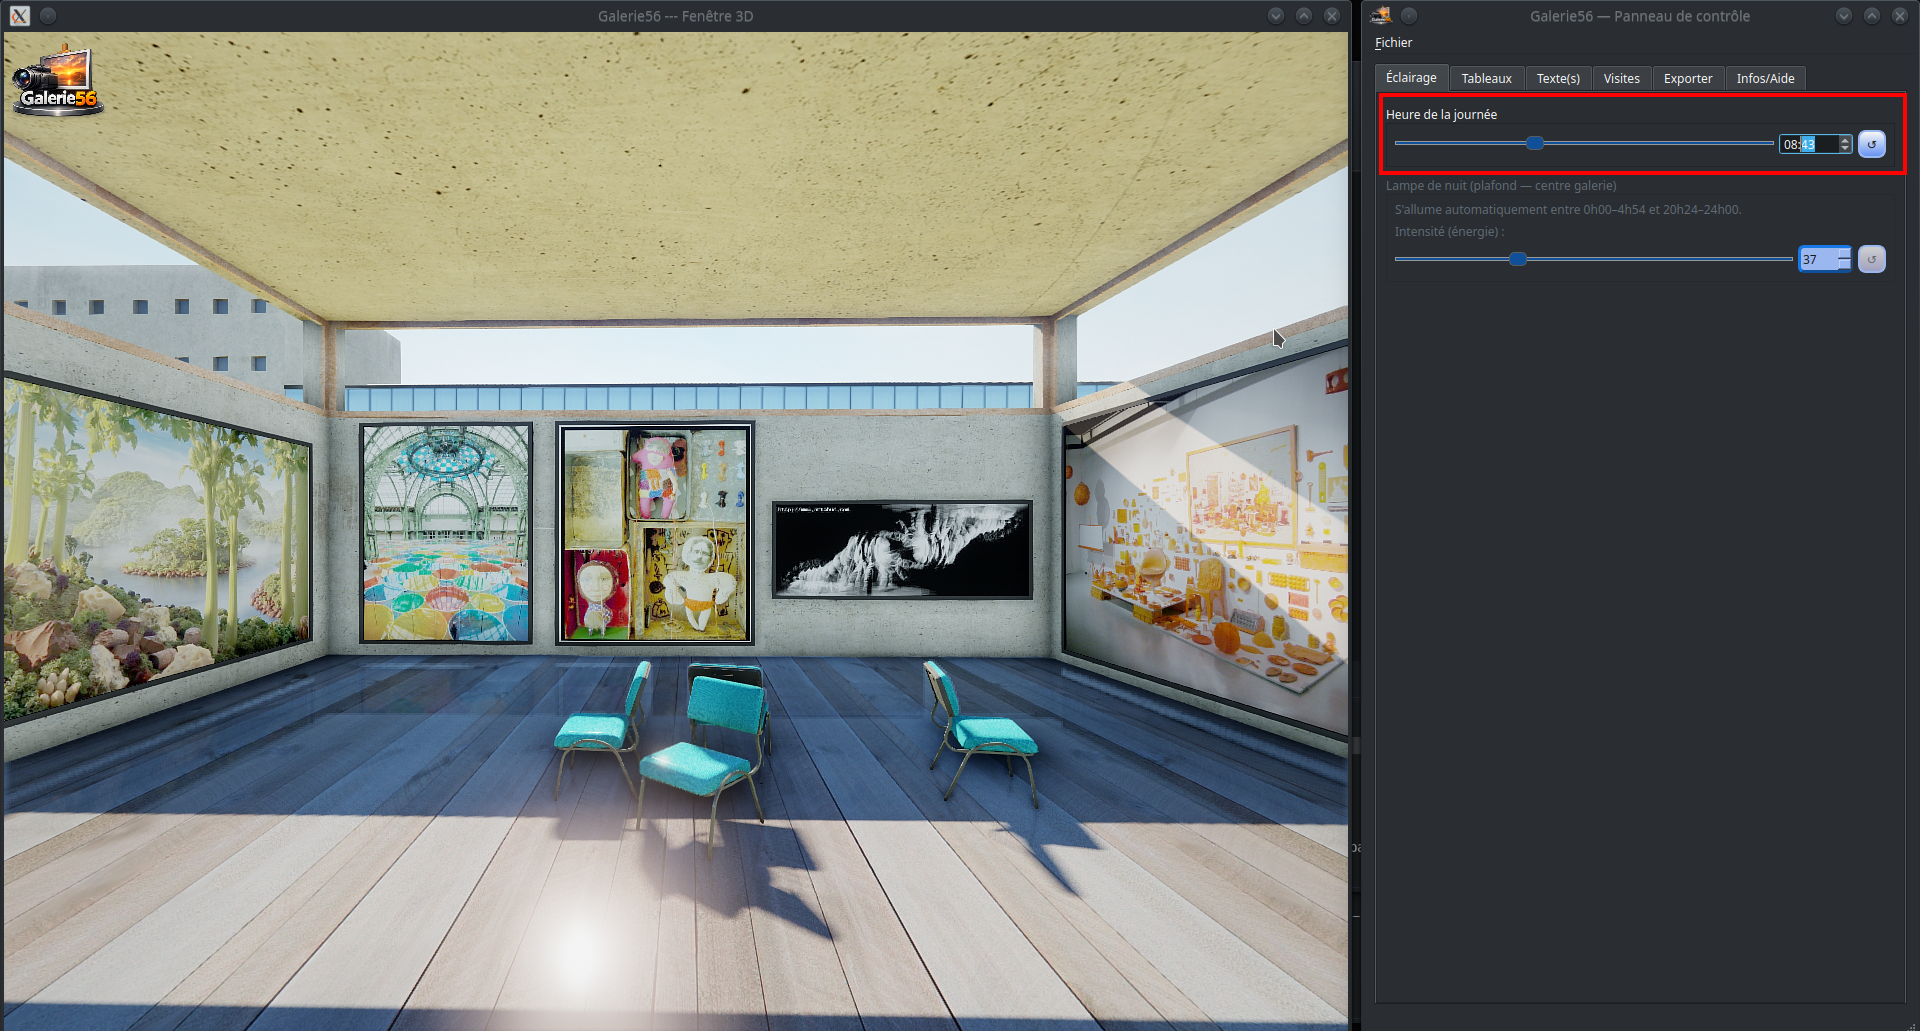This screenshot has height=1031, width=1920.
Task: Click the 'Galerie56 — Panneau de contrôle' title text
Action: 1640,16
